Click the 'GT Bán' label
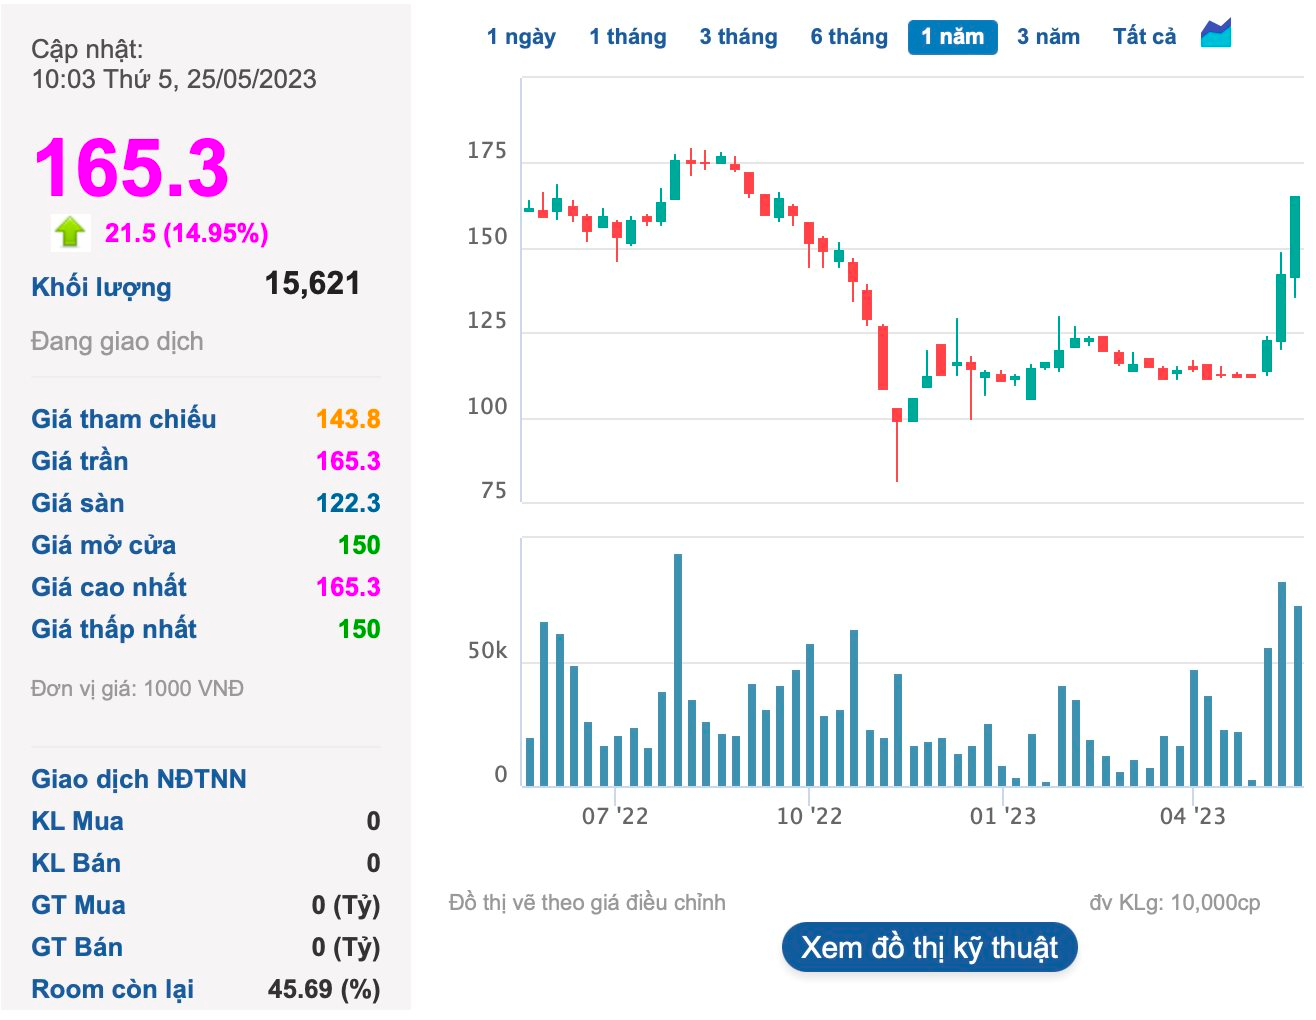 76,947
